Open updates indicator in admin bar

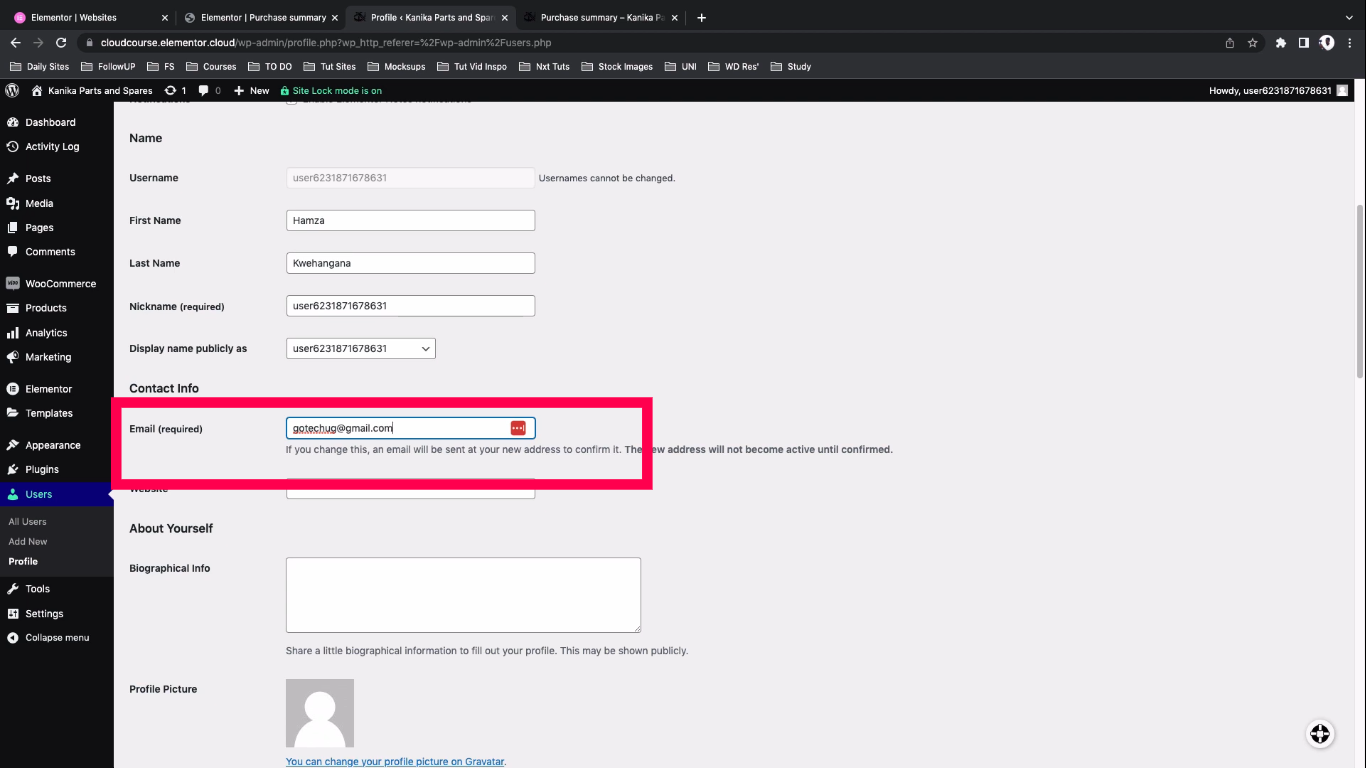(x=175, y=90)
